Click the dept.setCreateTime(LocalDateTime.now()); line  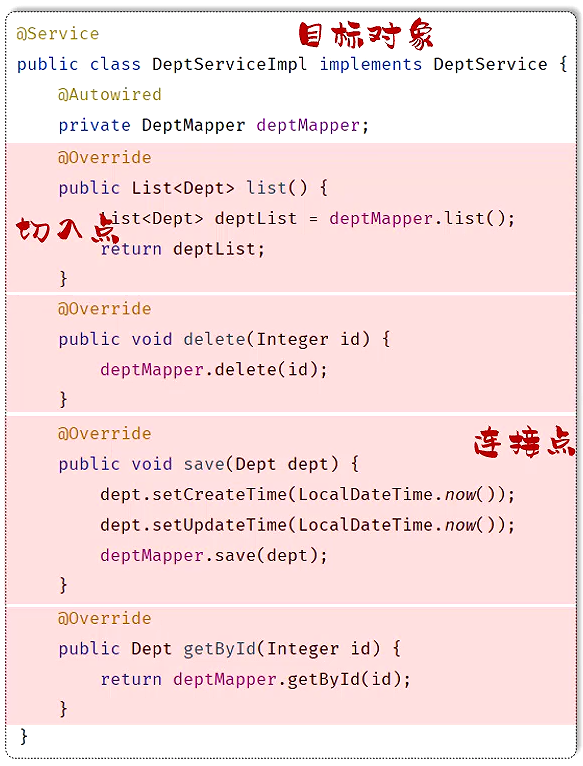tap(307, 495)
